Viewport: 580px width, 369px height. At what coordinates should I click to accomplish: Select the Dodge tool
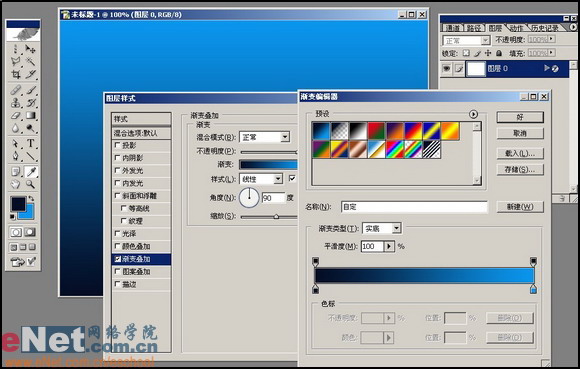tap(31, 128)
